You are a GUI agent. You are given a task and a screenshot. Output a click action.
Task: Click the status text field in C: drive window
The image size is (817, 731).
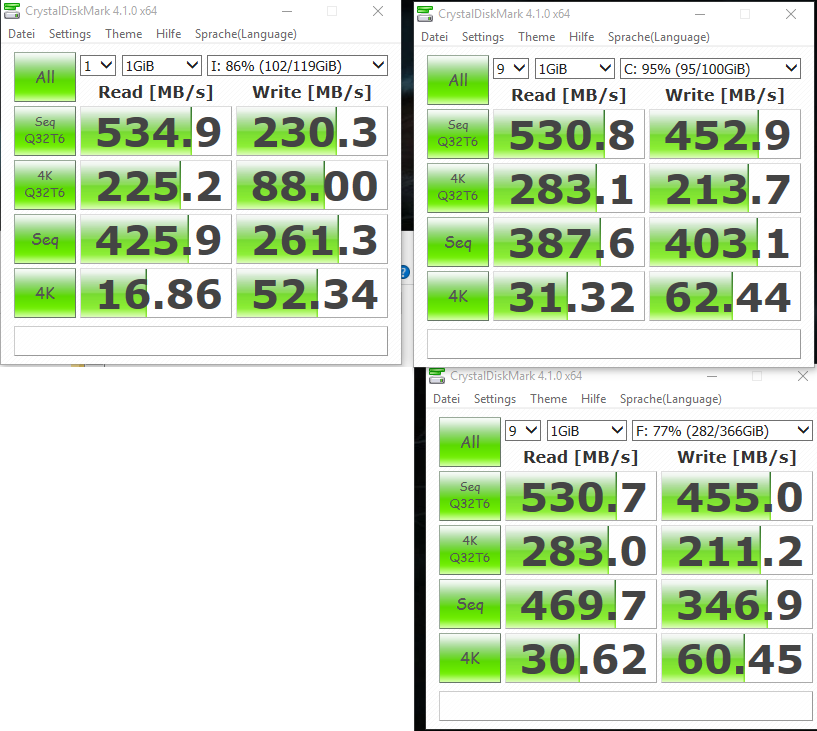pos(614,344)
